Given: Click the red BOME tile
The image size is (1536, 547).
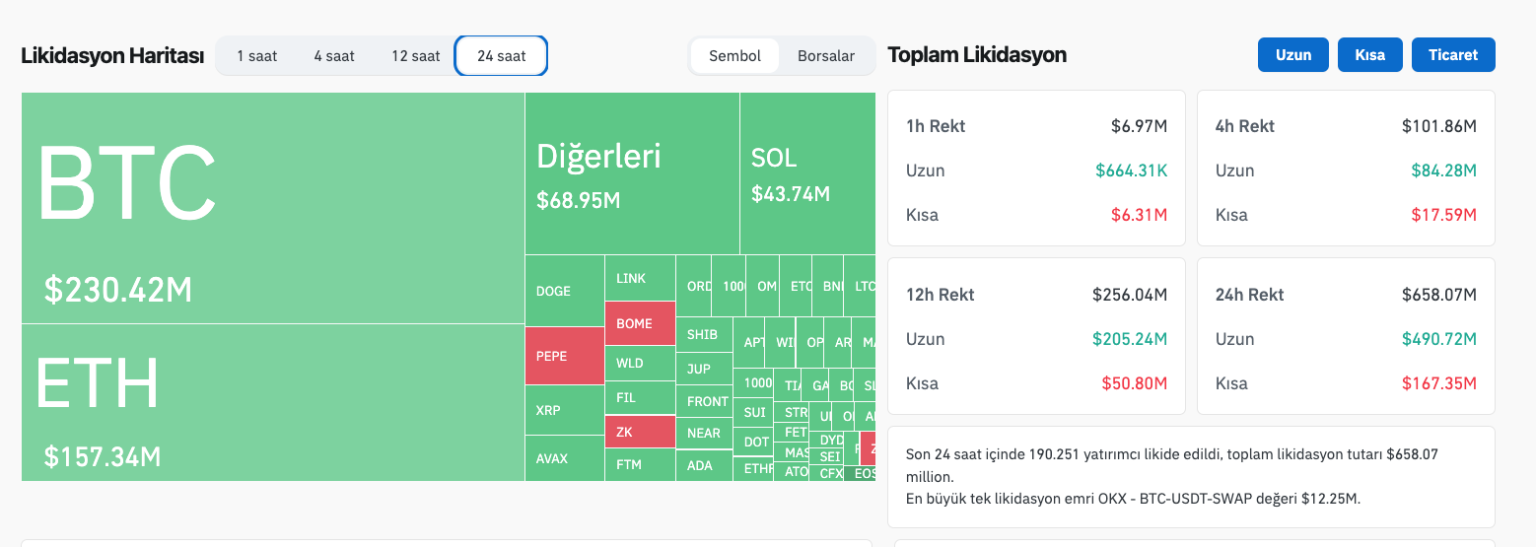Looking at the screenshot, I should pyautogui.click(x=639, y=324).
